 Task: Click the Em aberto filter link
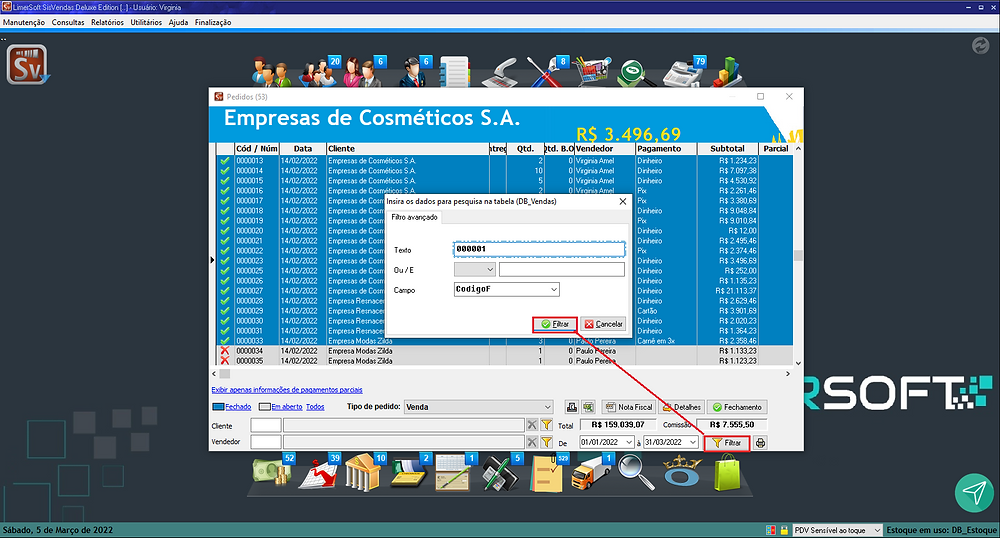pyautogui.click(x=287, y=407)
